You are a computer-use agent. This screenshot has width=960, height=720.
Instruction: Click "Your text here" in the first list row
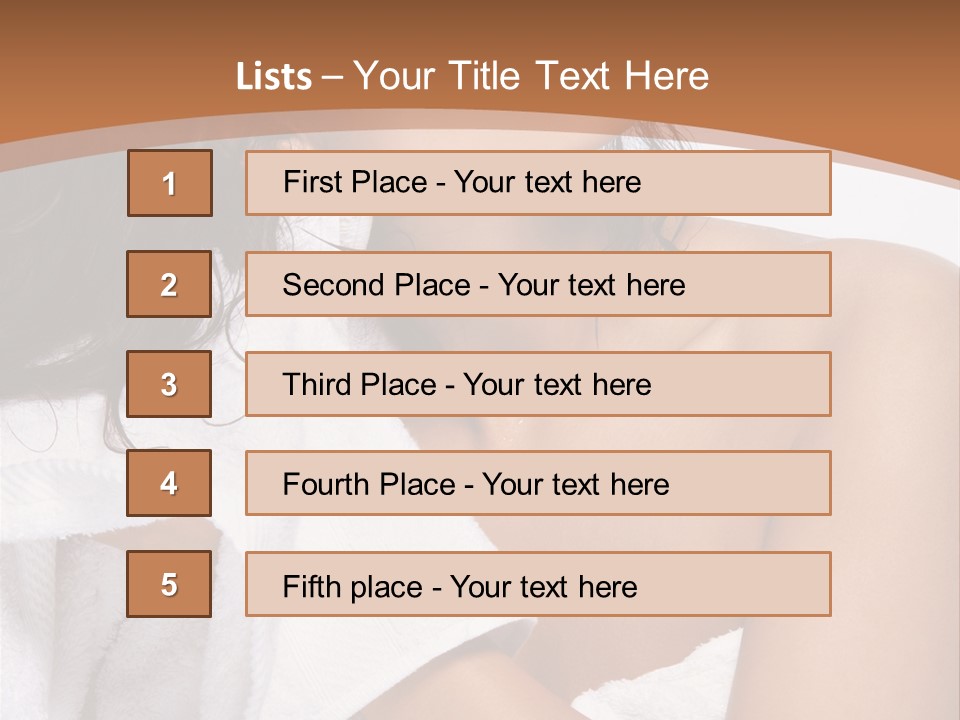[x=547, y=182]
